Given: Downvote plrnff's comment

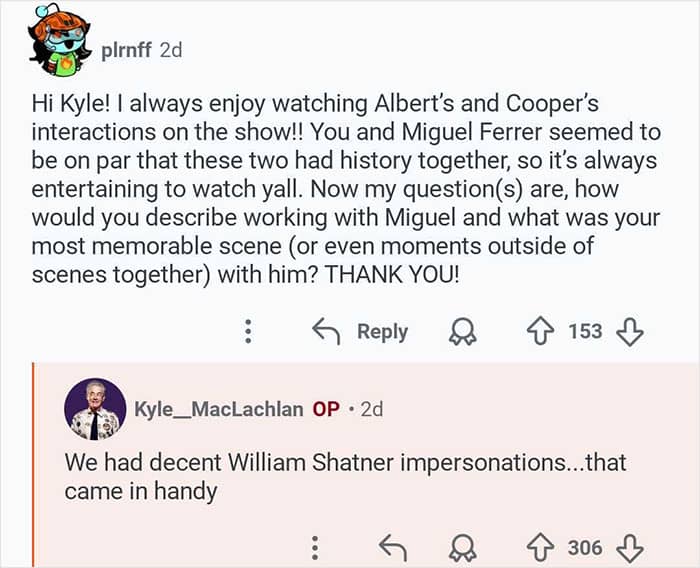Looking at the screenshot, I should click(630, 332).
